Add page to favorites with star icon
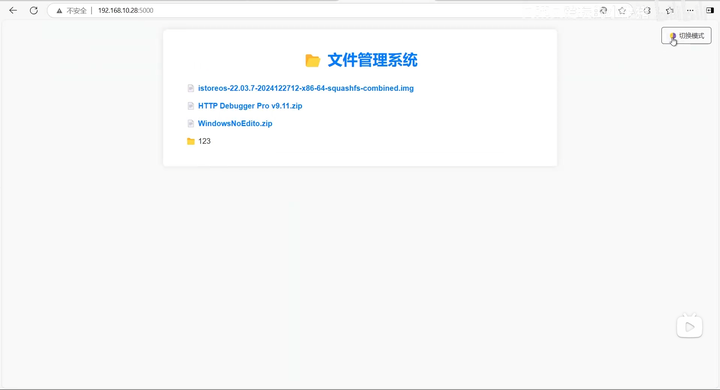720x390 pixels. point(622,11)
